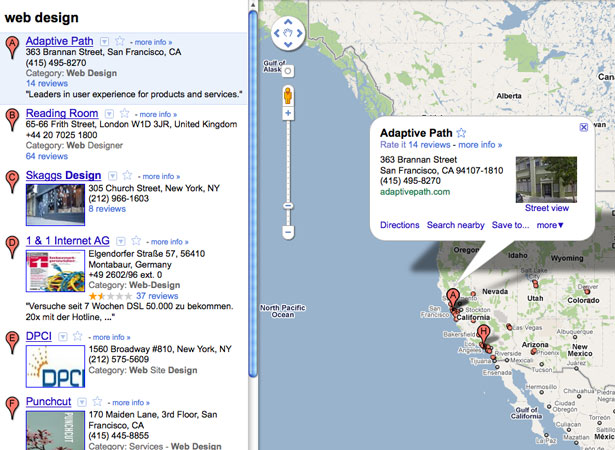Click the zoom slider track above handle
Viewport: 615px width, 450px height.
pos(288,160)
